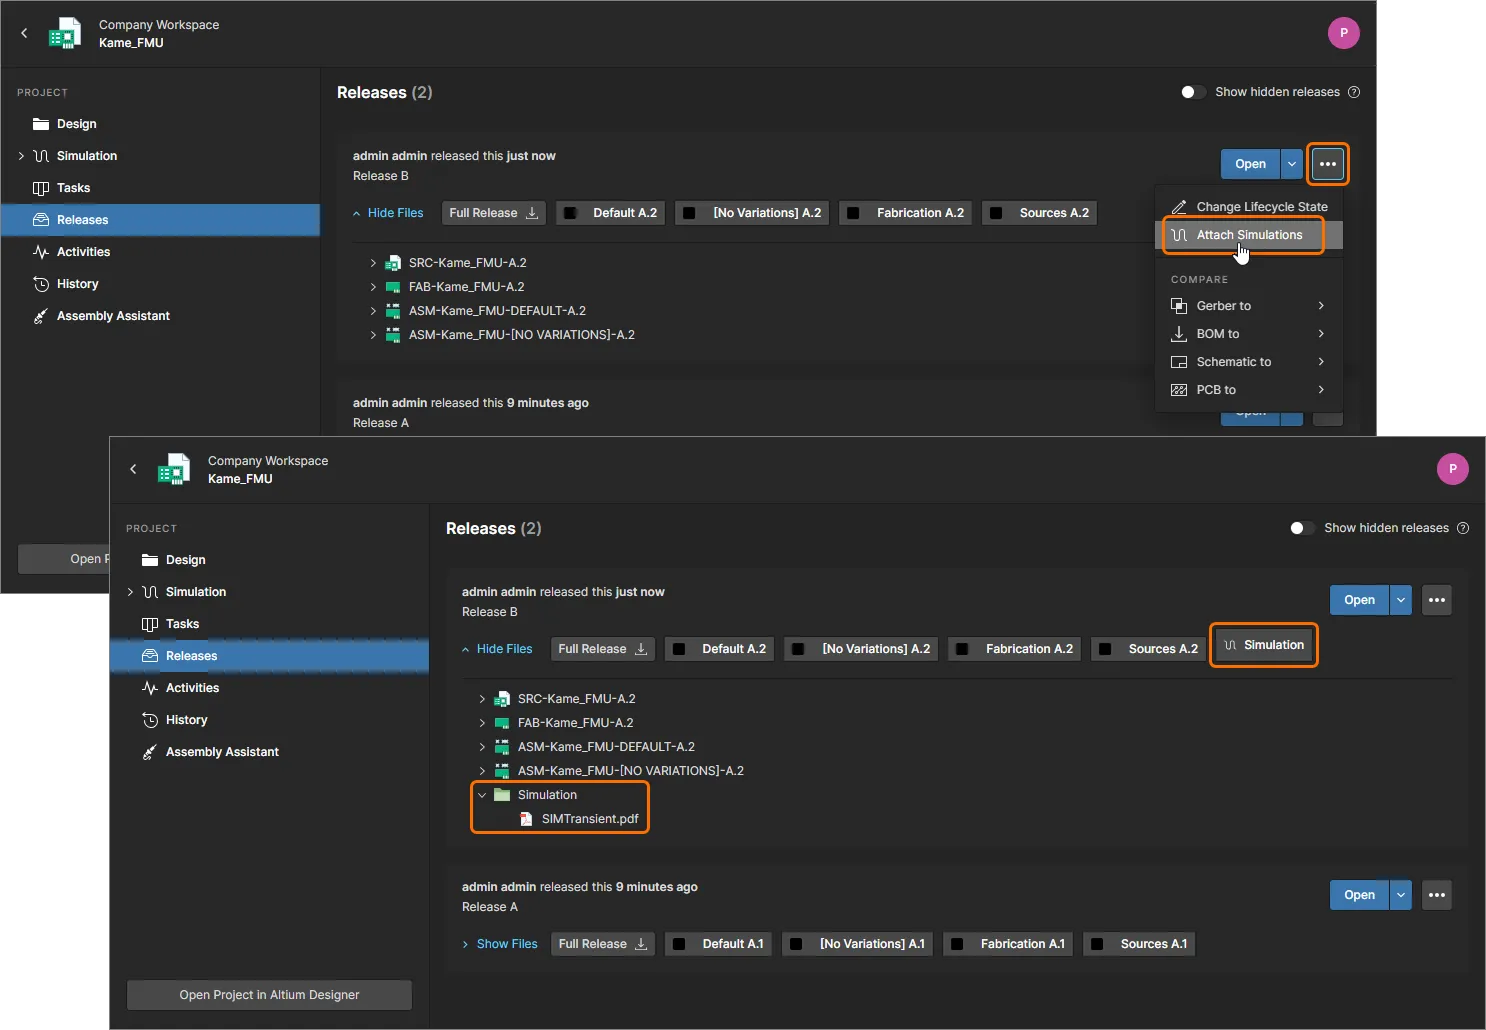The image size is (1486, 1030).
Task: Choose BOM to in the Compare menu
Action: point(1218,334)
